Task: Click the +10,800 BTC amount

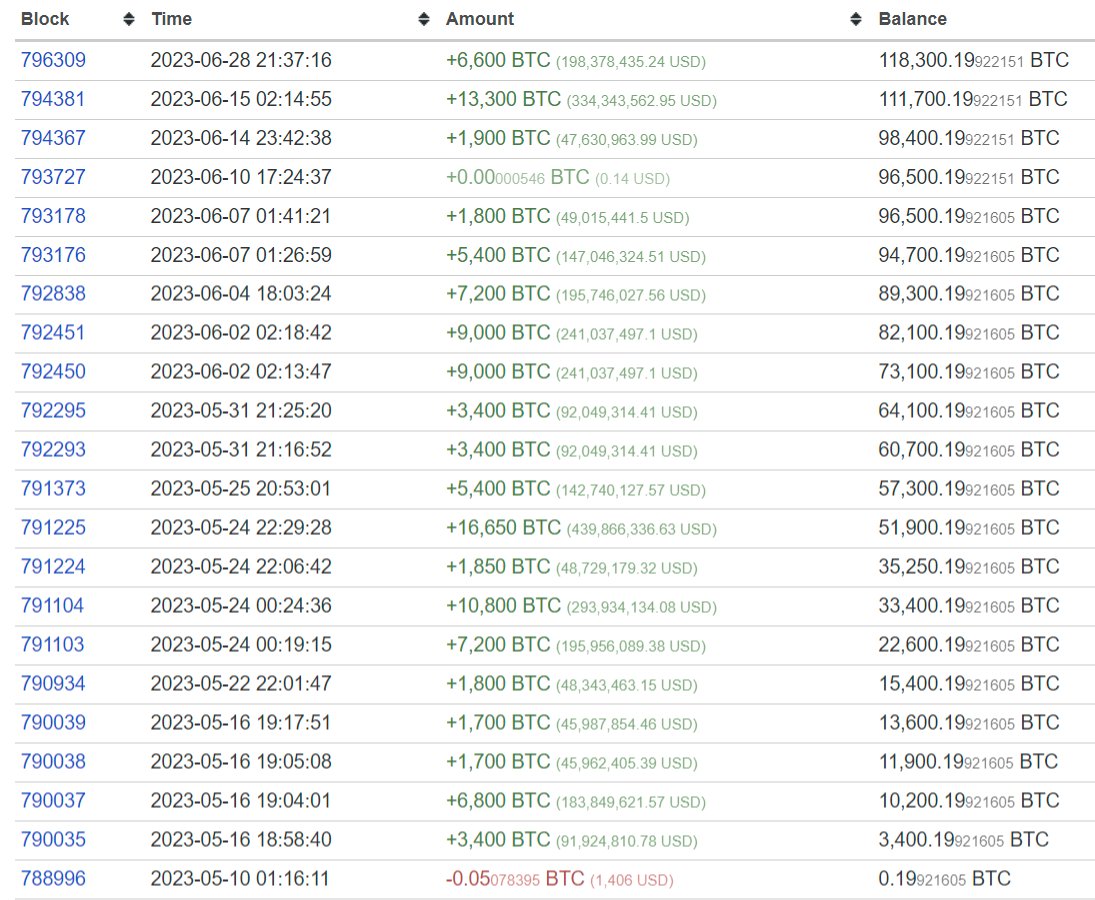Action: pos(504,606)
